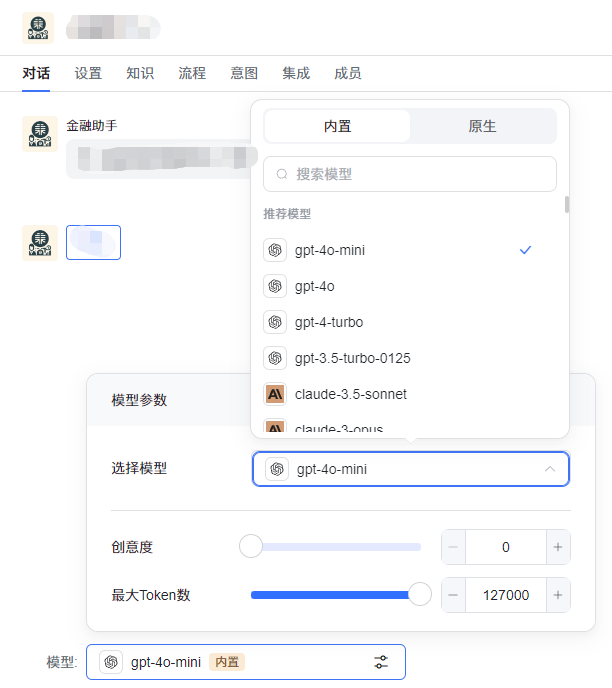The height and width of the screenshot is (688, 612).
Task: Click the app avatar icon in the header
Action: click(38, 28)
